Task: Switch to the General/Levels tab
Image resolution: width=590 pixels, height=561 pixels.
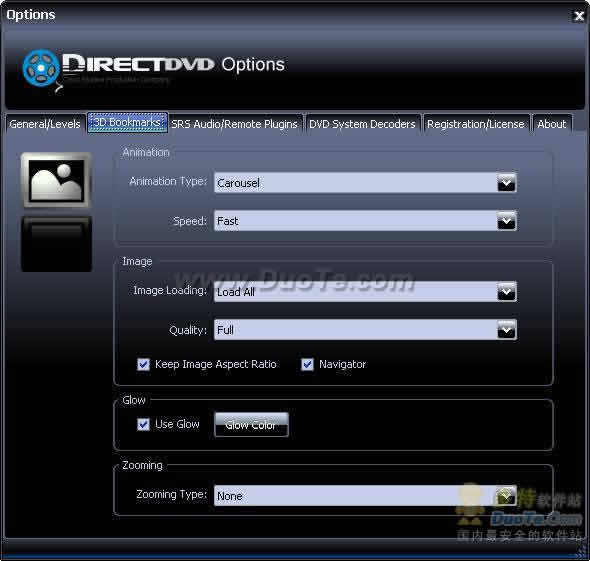Action: [x=45, y=124]
